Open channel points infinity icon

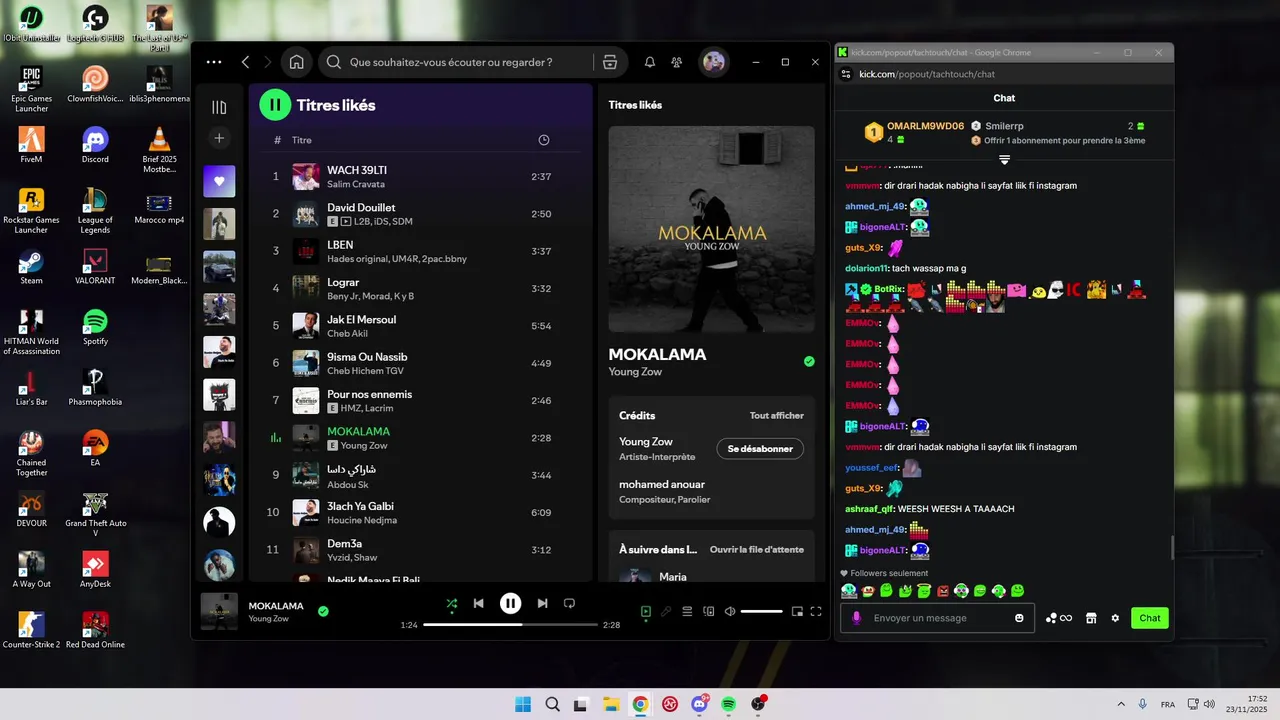click(1059, 618)
